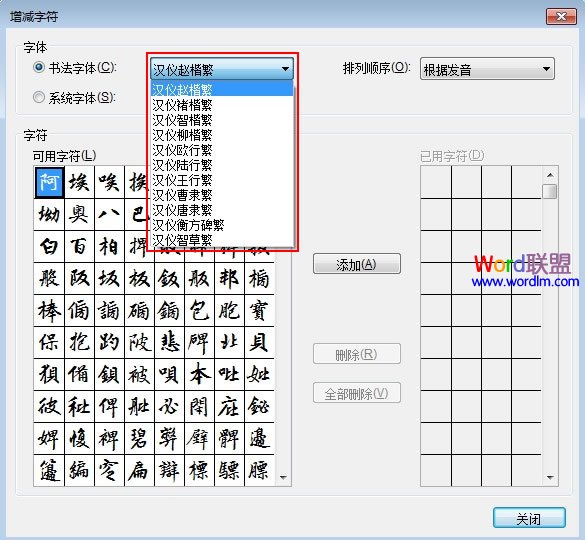Select the character 保 in the grid
This screenshot has width=585, height=540.
(49, 343)
